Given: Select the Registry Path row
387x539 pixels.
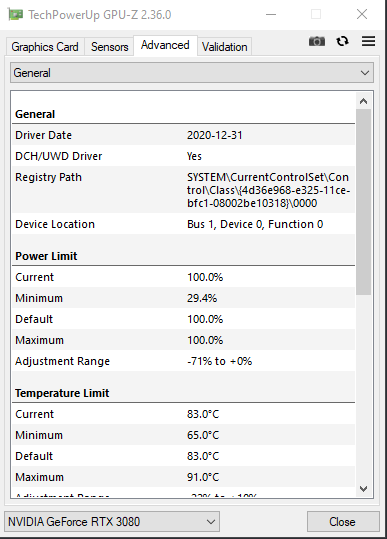Looking at the screenshot, I should (184, 190).
